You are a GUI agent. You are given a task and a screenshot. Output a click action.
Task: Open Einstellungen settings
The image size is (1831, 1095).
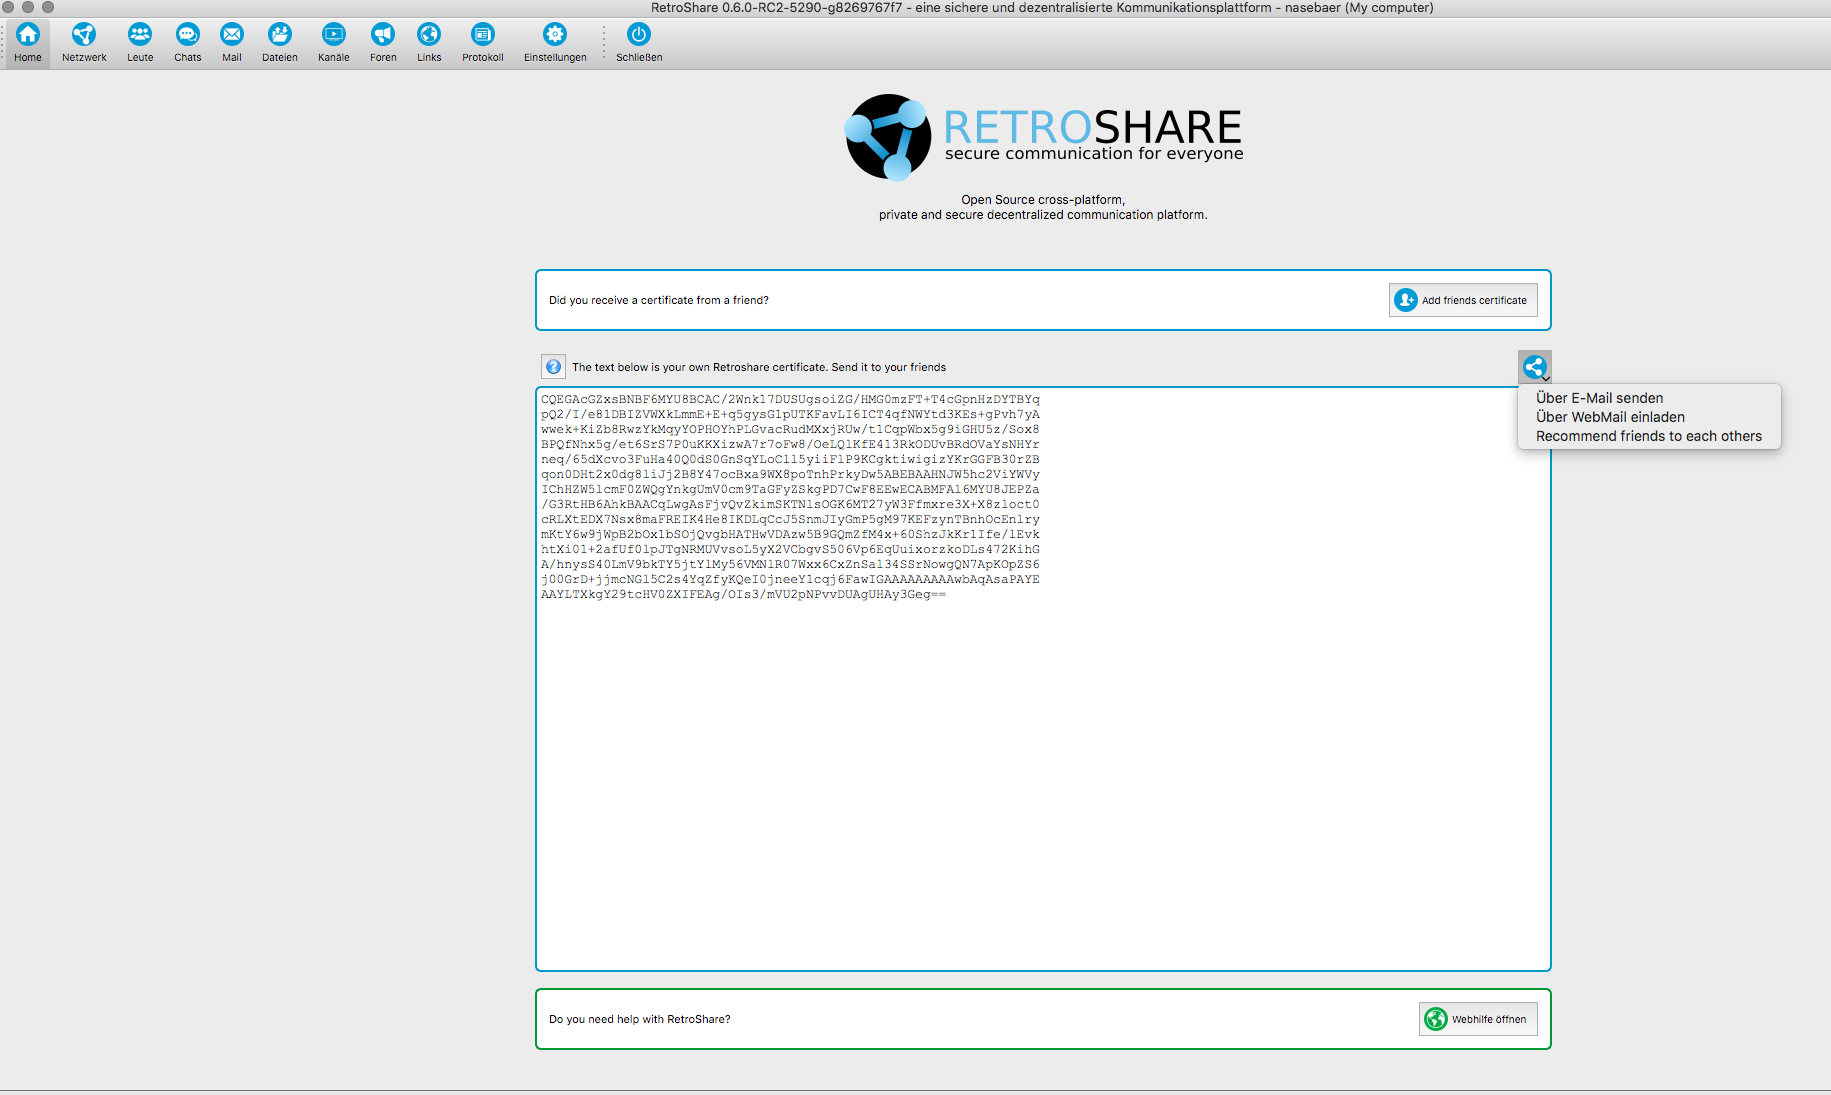[555, 35]
